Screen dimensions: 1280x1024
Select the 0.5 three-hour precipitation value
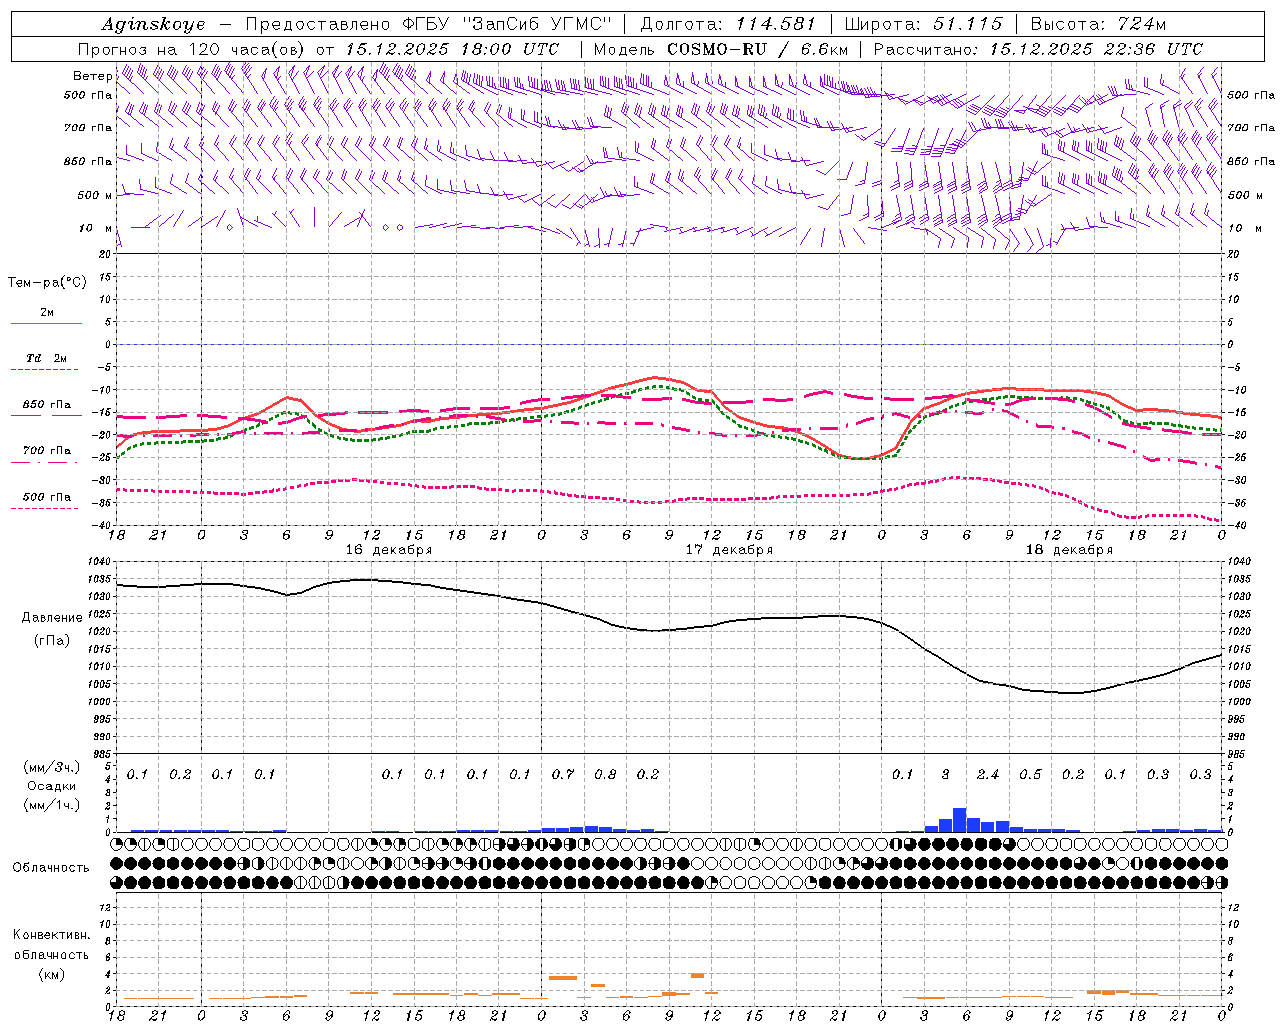click(1030, 774)
